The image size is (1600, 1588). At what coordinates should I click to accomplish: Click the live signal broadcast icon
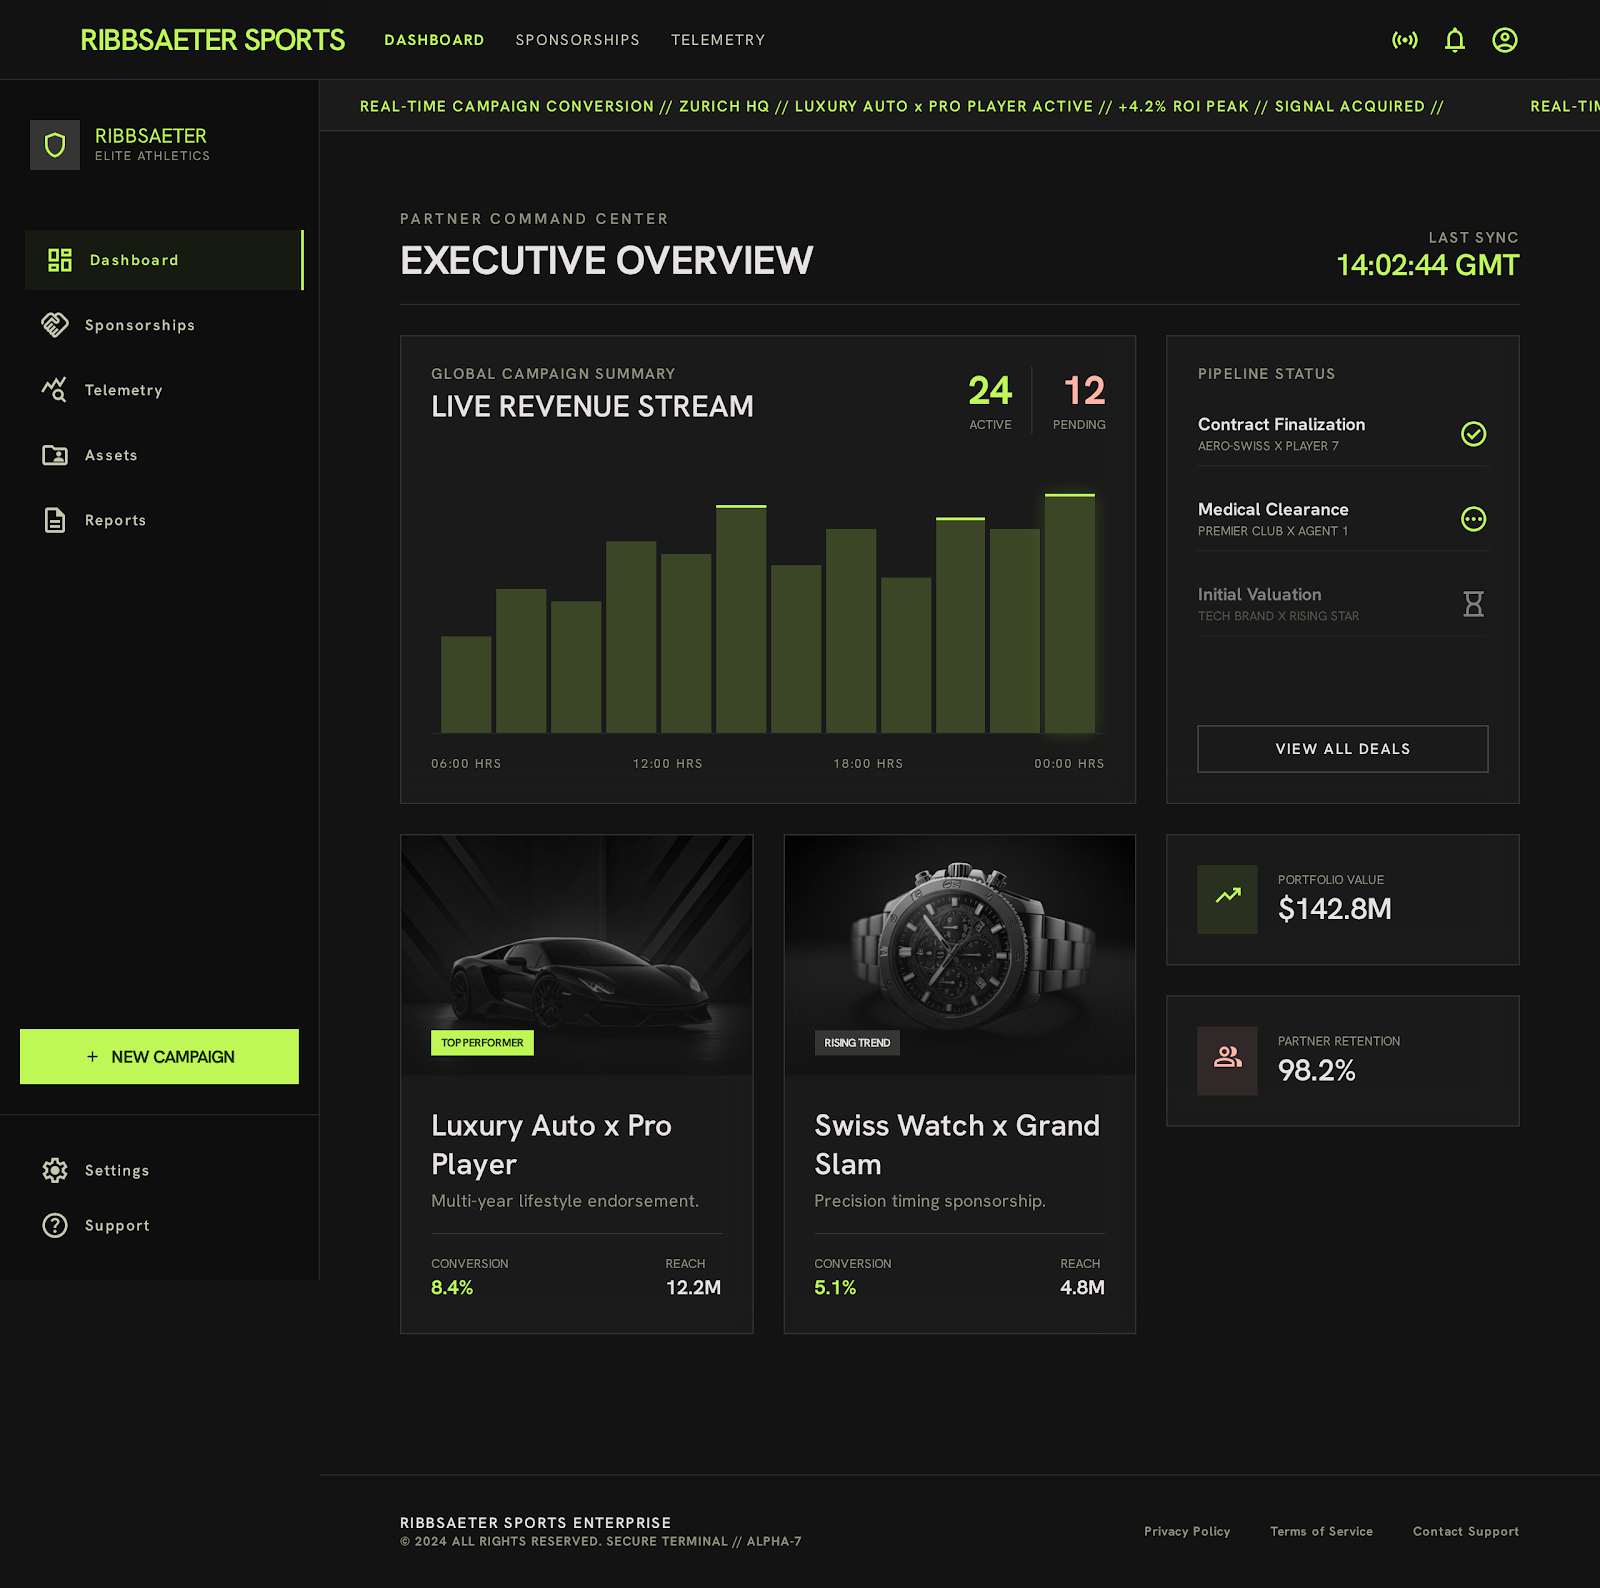click(x=1405, y=40)
